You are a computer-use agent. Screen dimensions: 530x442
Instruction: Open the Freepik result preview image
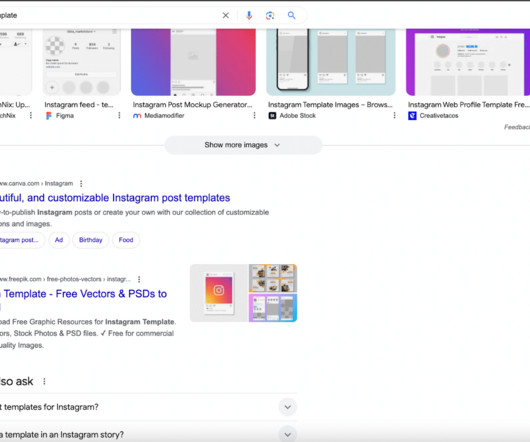pos(243,293)
